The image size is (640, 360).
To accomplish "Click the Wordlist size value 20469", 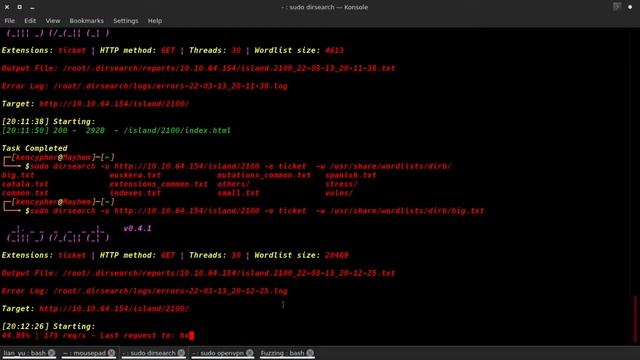I will 337,255.
